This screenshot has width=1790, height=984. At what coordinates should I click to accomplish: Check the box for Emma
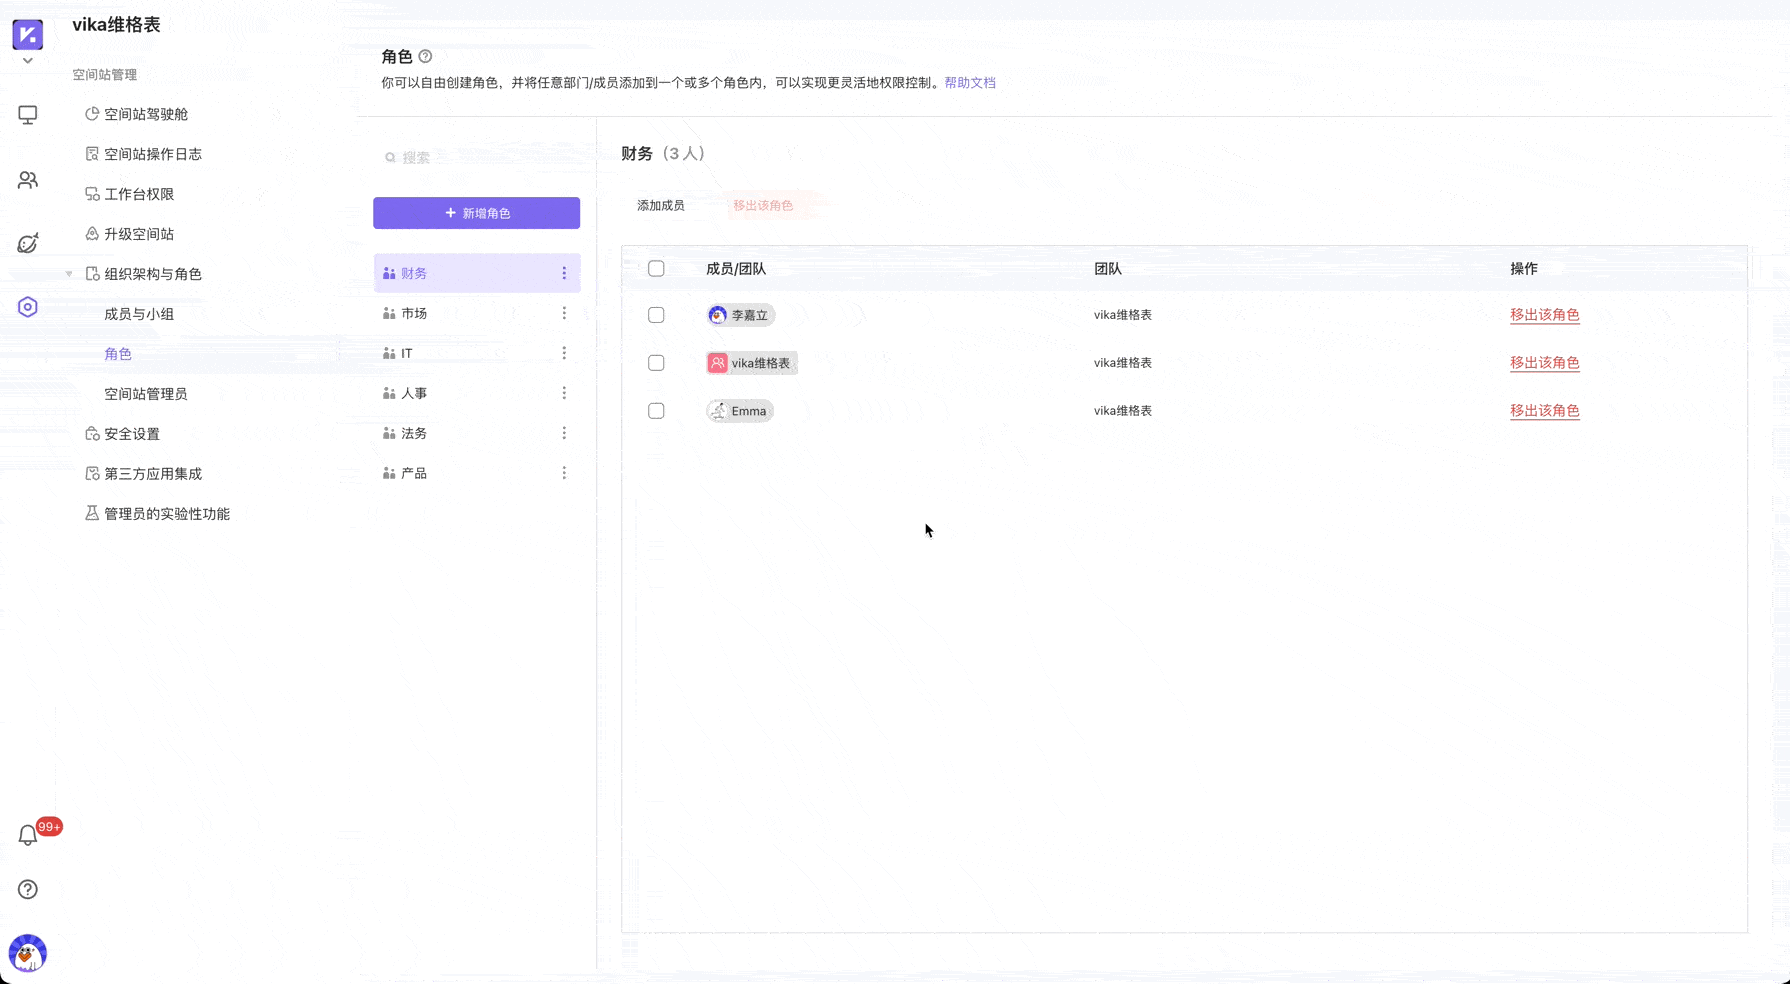click(656, 411)
